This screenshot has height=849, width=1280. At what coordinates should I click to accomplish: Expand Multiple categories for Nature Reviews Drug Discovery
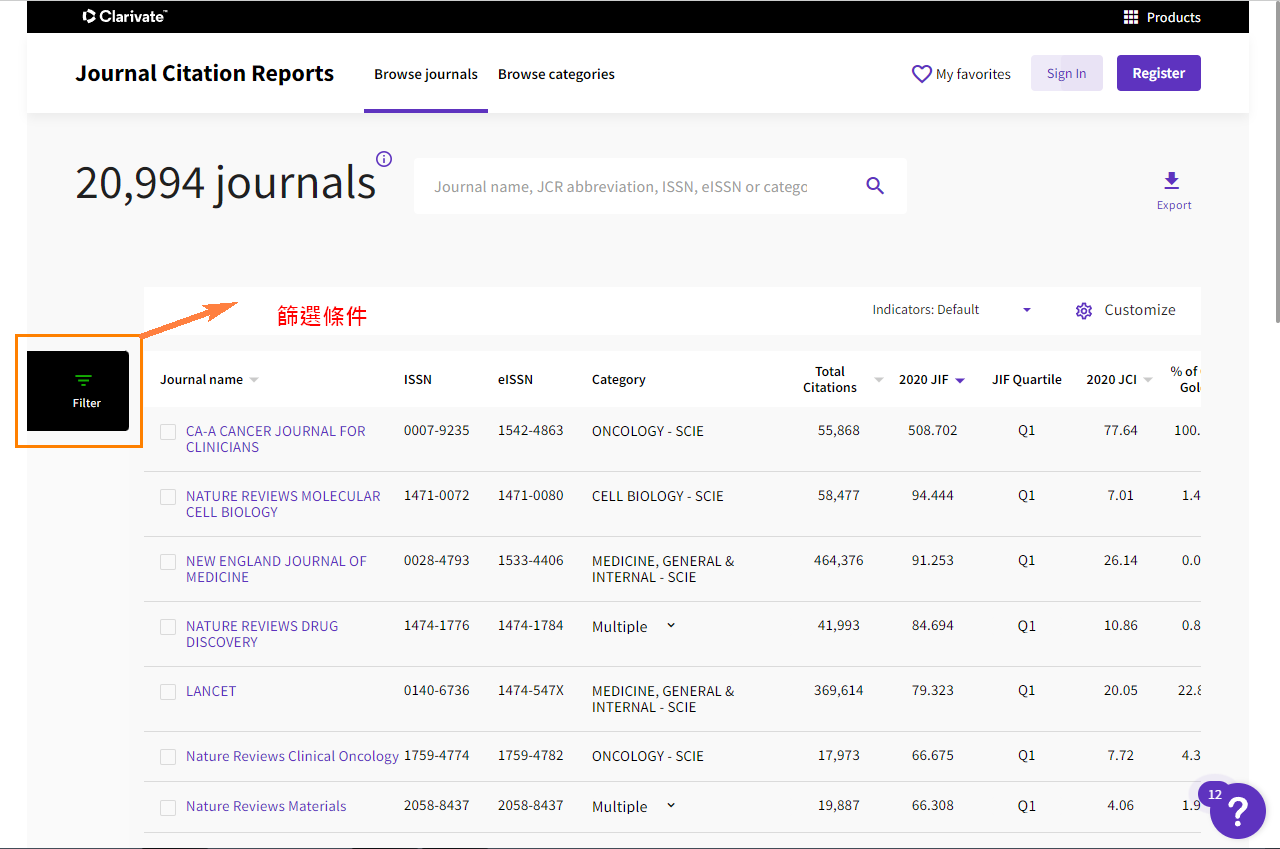coord(671,626)
